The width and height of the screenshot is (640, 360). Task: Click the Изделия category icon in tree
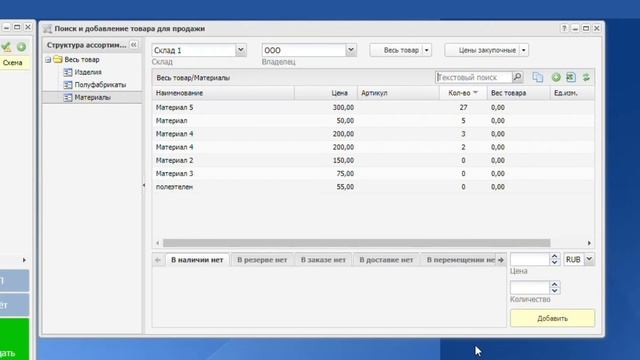coord(68,72)
